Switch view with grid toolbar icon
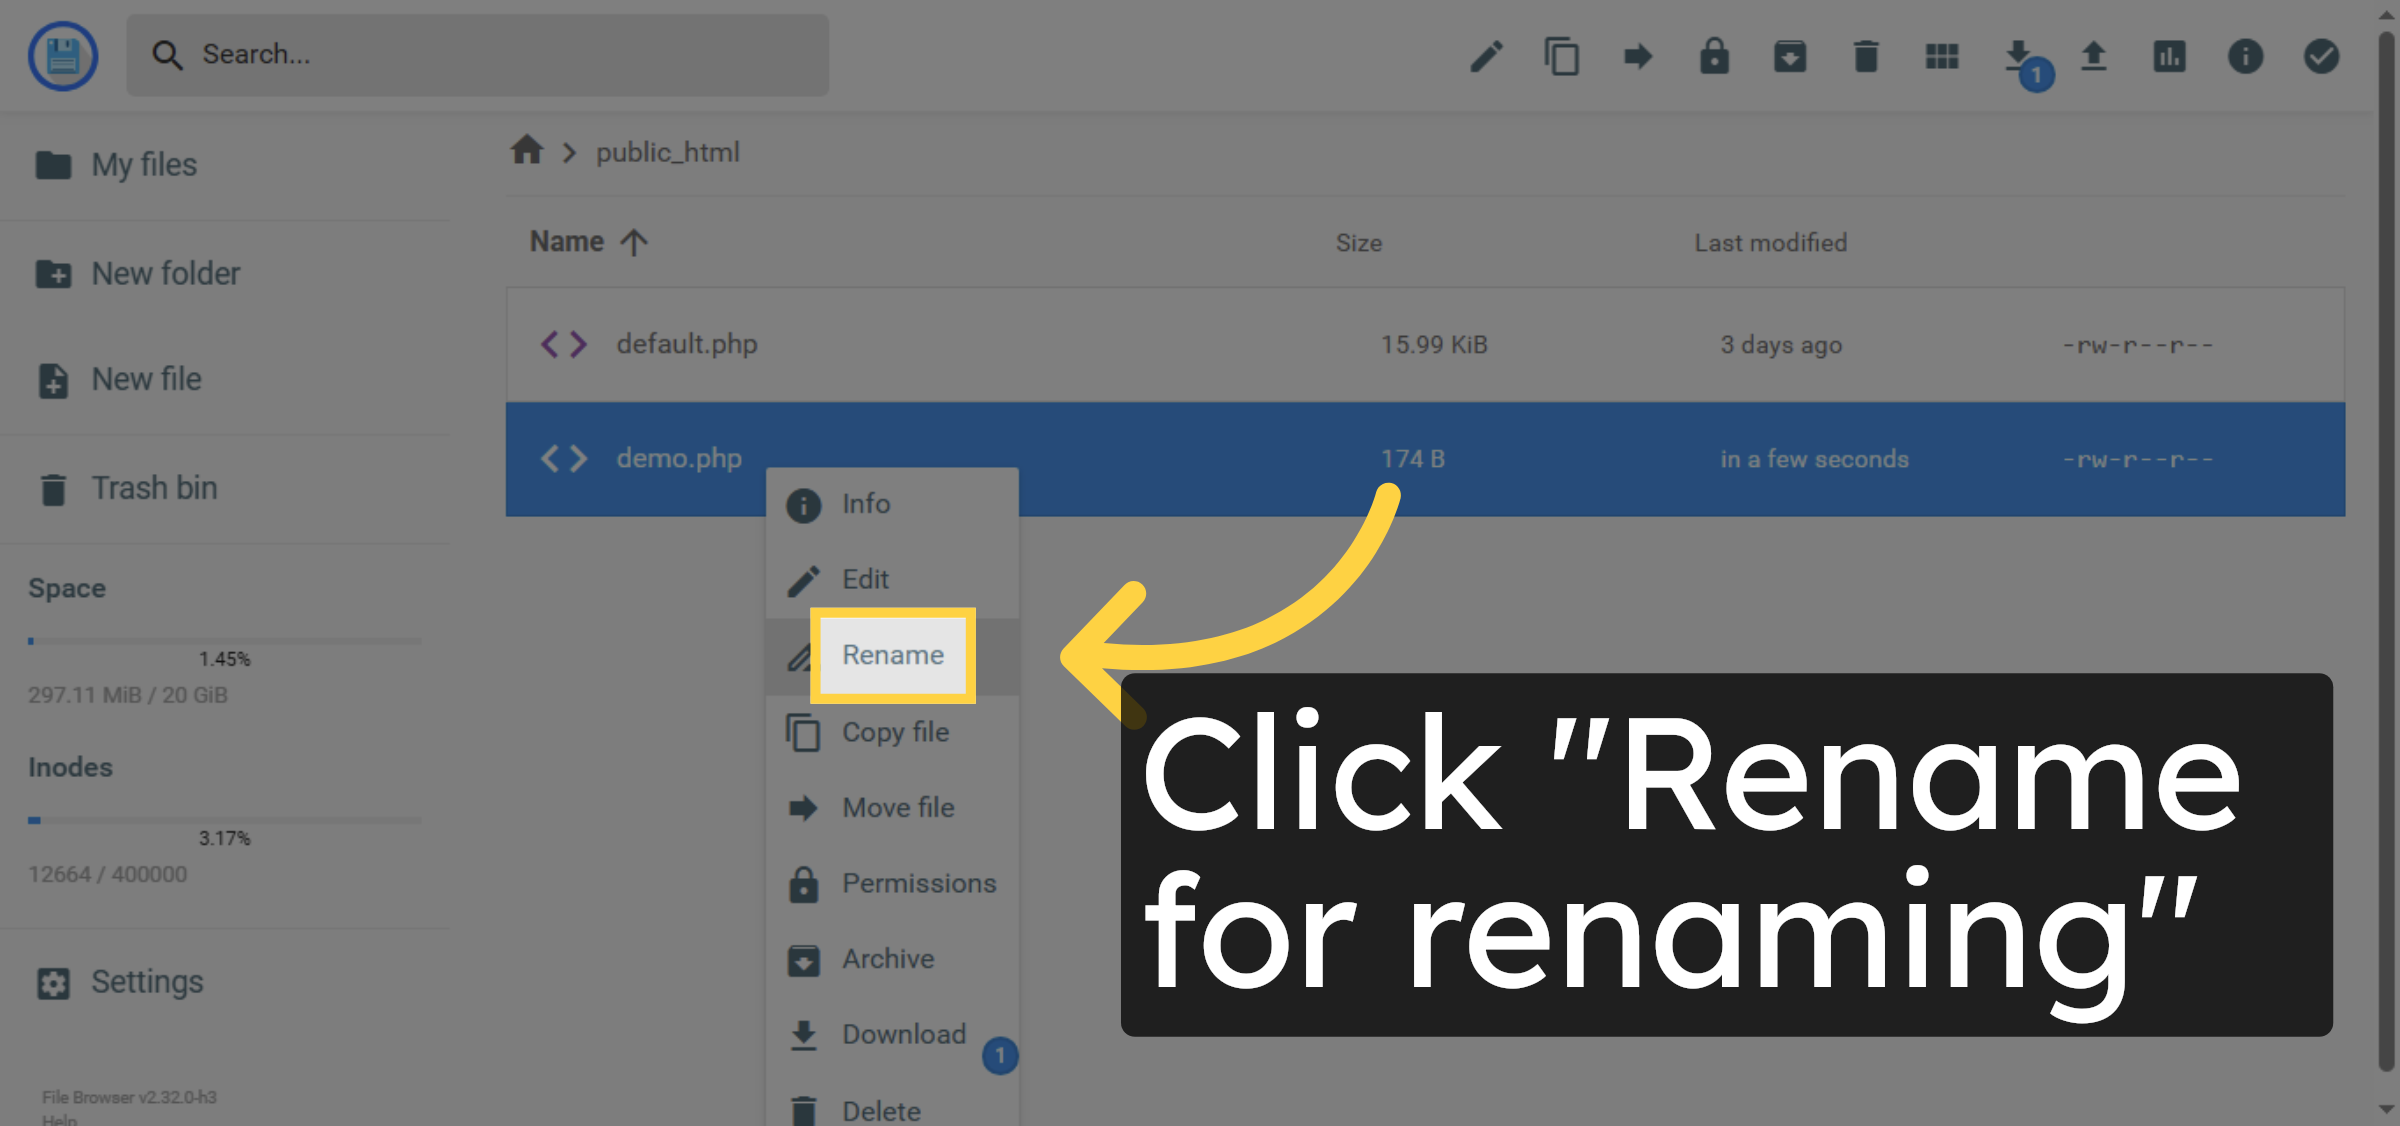The height and width of the screenshot is (1126, 2400). [x=1942, y=56]
